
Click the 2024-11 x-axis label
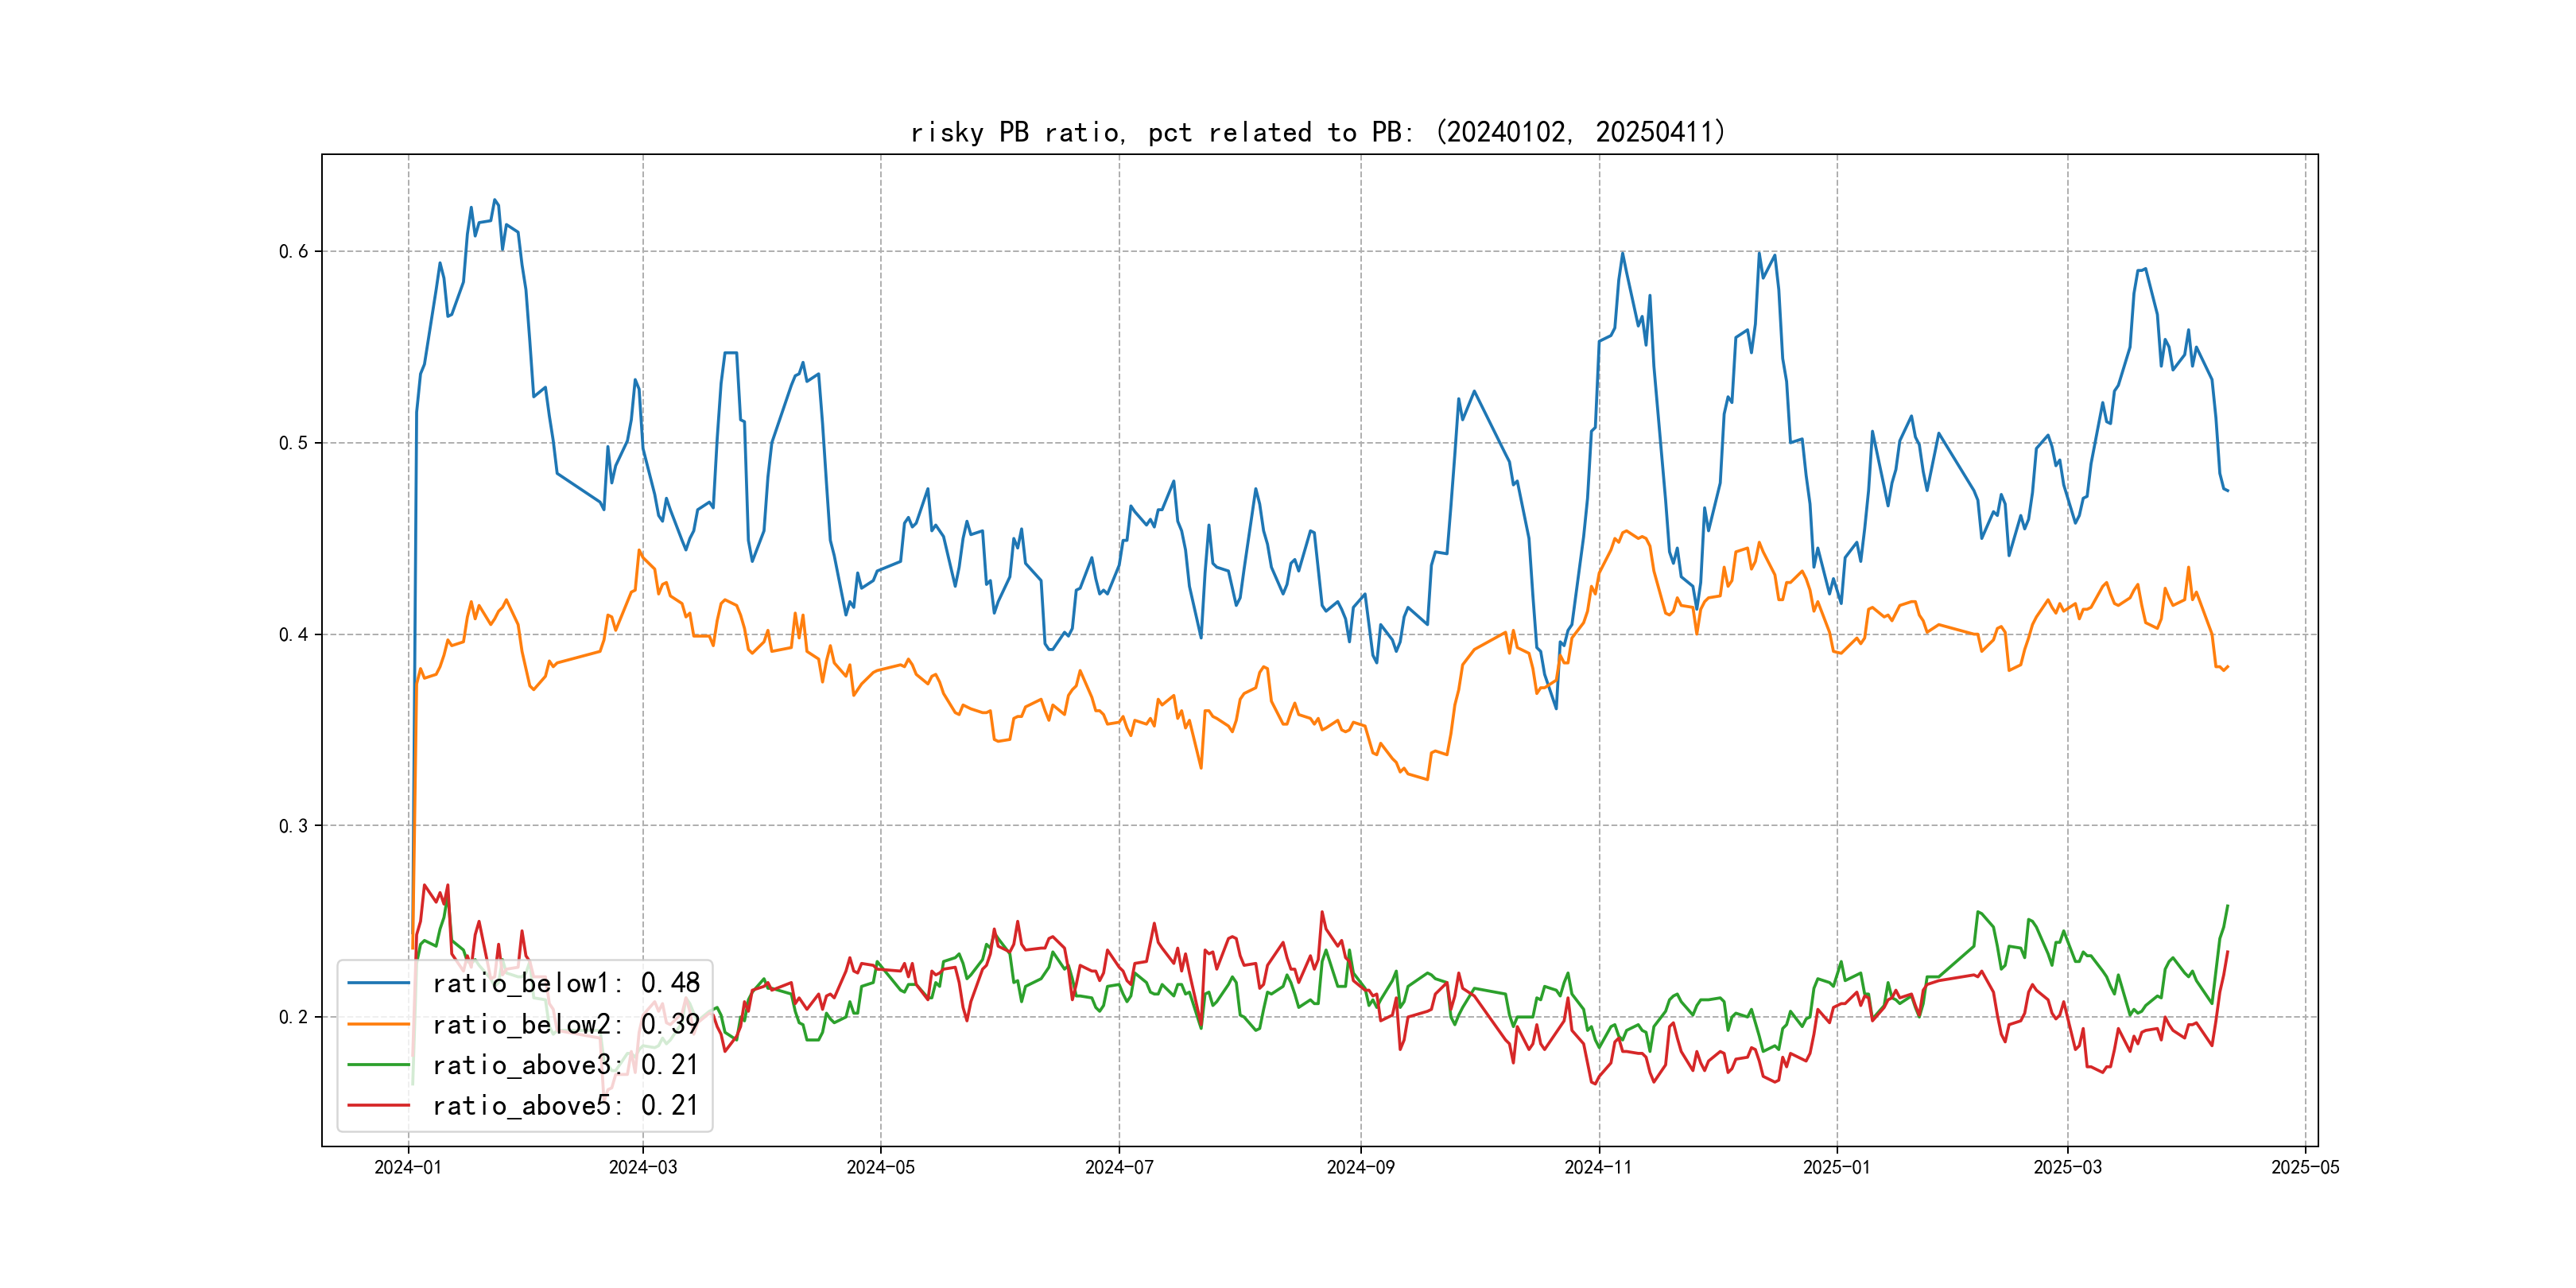click(1598, 1167)
